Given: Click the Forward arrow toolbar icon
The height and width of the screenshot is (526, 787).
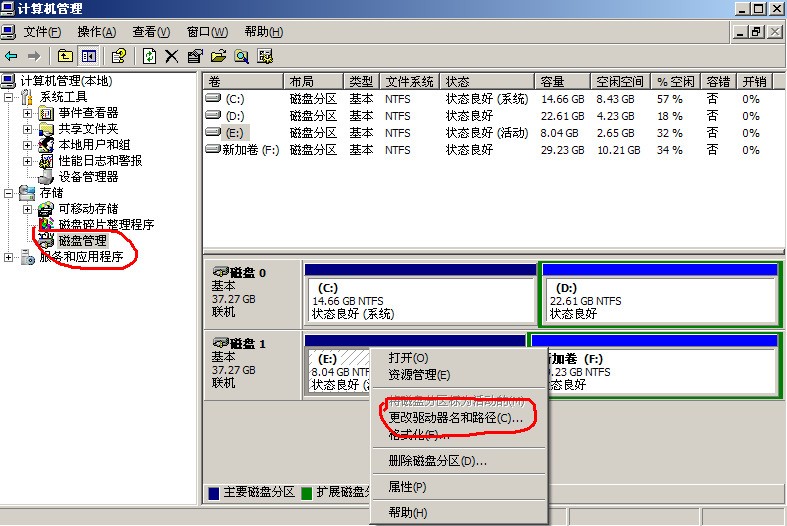Looking at the screenshot, I should pyautogui.click(x=34, y=56).
